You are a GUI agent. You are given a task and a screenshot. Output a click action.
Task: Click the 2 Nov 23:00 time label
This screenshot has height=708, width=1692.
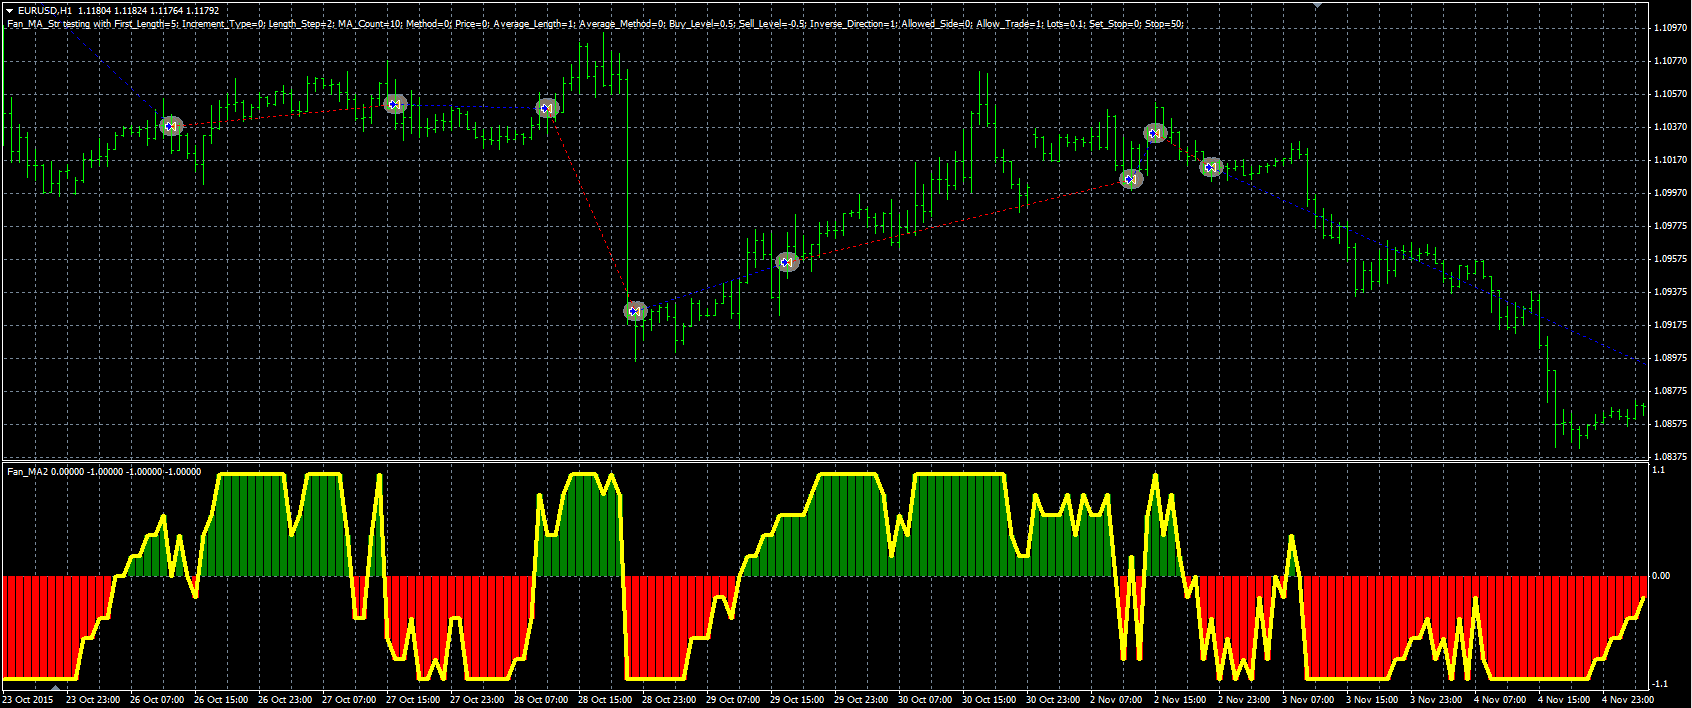1244,700
